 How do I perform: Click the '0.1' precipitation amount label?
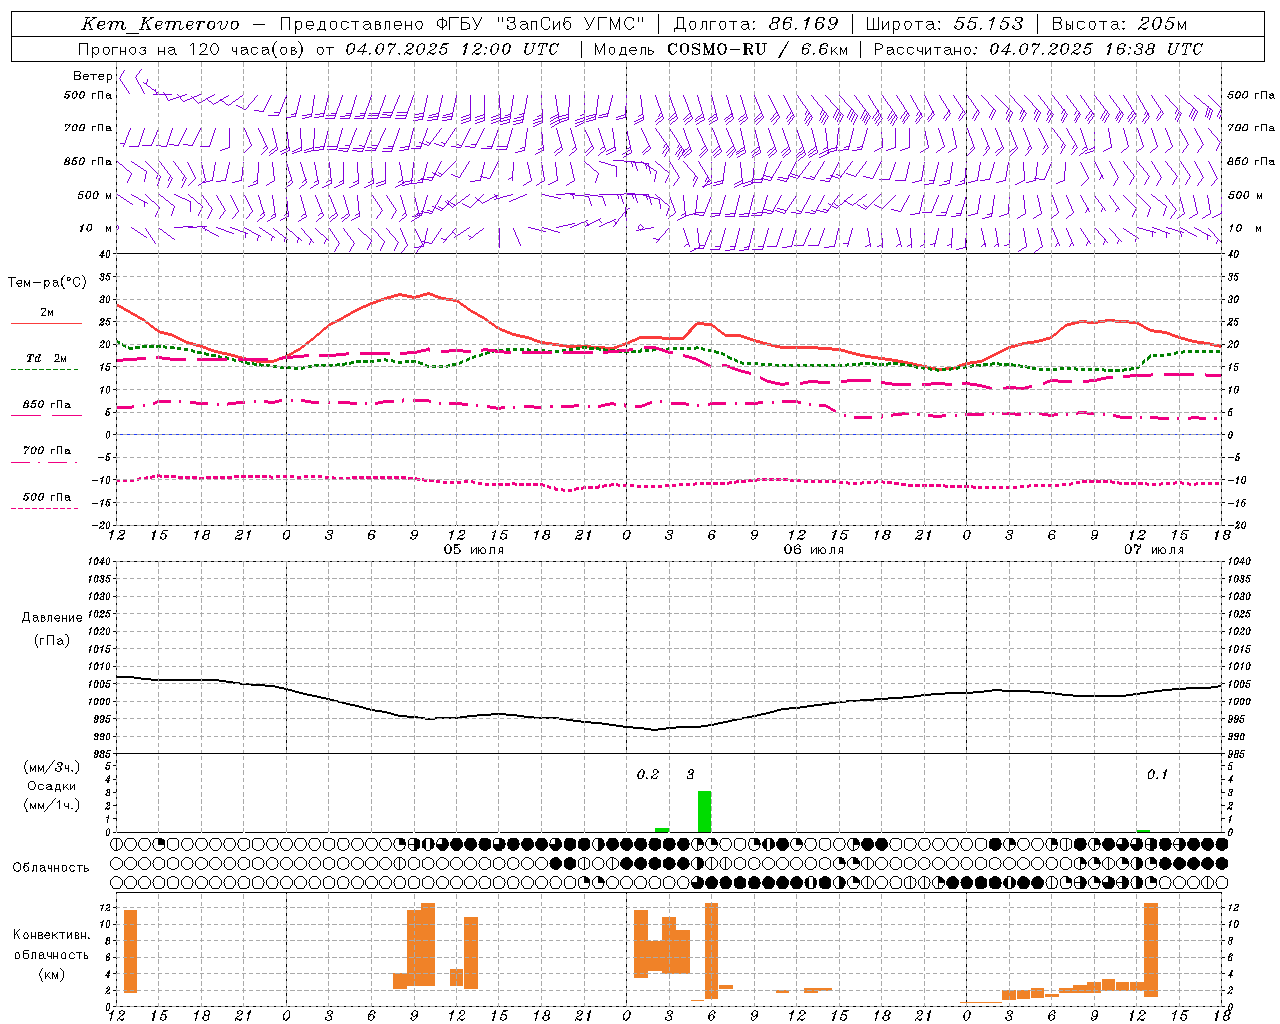(1157, 775)
